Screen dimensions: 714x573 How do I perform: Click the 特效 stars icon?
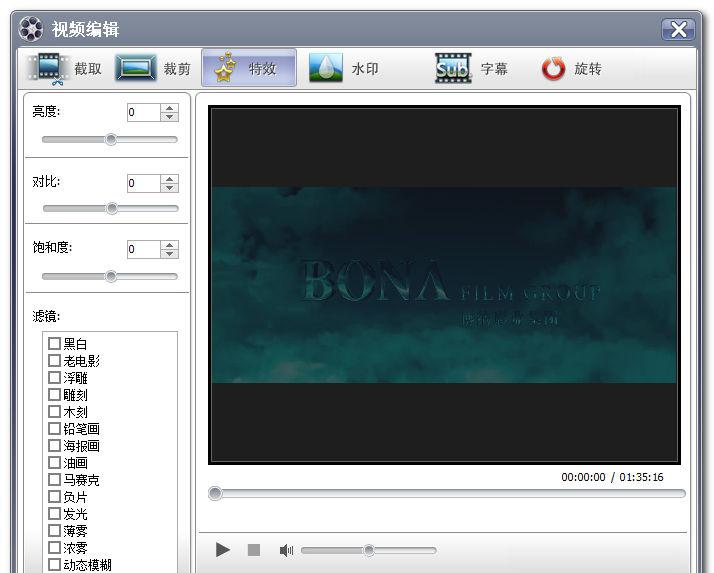pyautogui.click(x=226, y=68)
